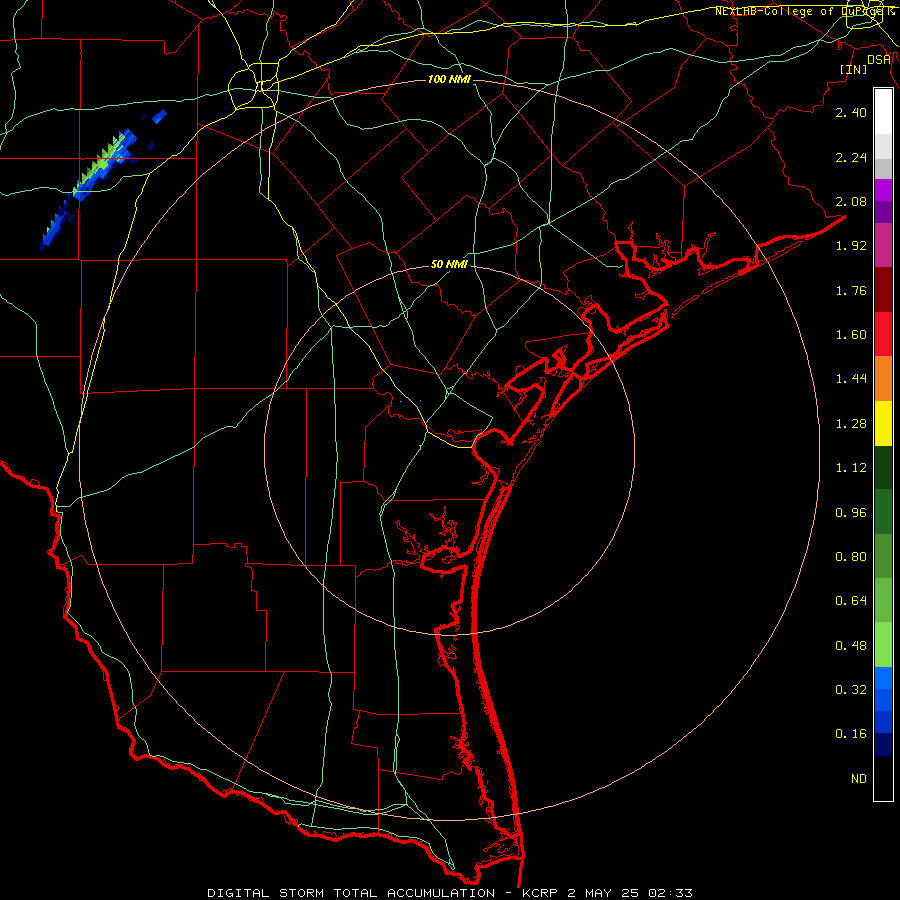Select the darkest green swatch beside 1.12
This screenshot has height=900, width=900.
pyautogui.click(x=883, y=468)
